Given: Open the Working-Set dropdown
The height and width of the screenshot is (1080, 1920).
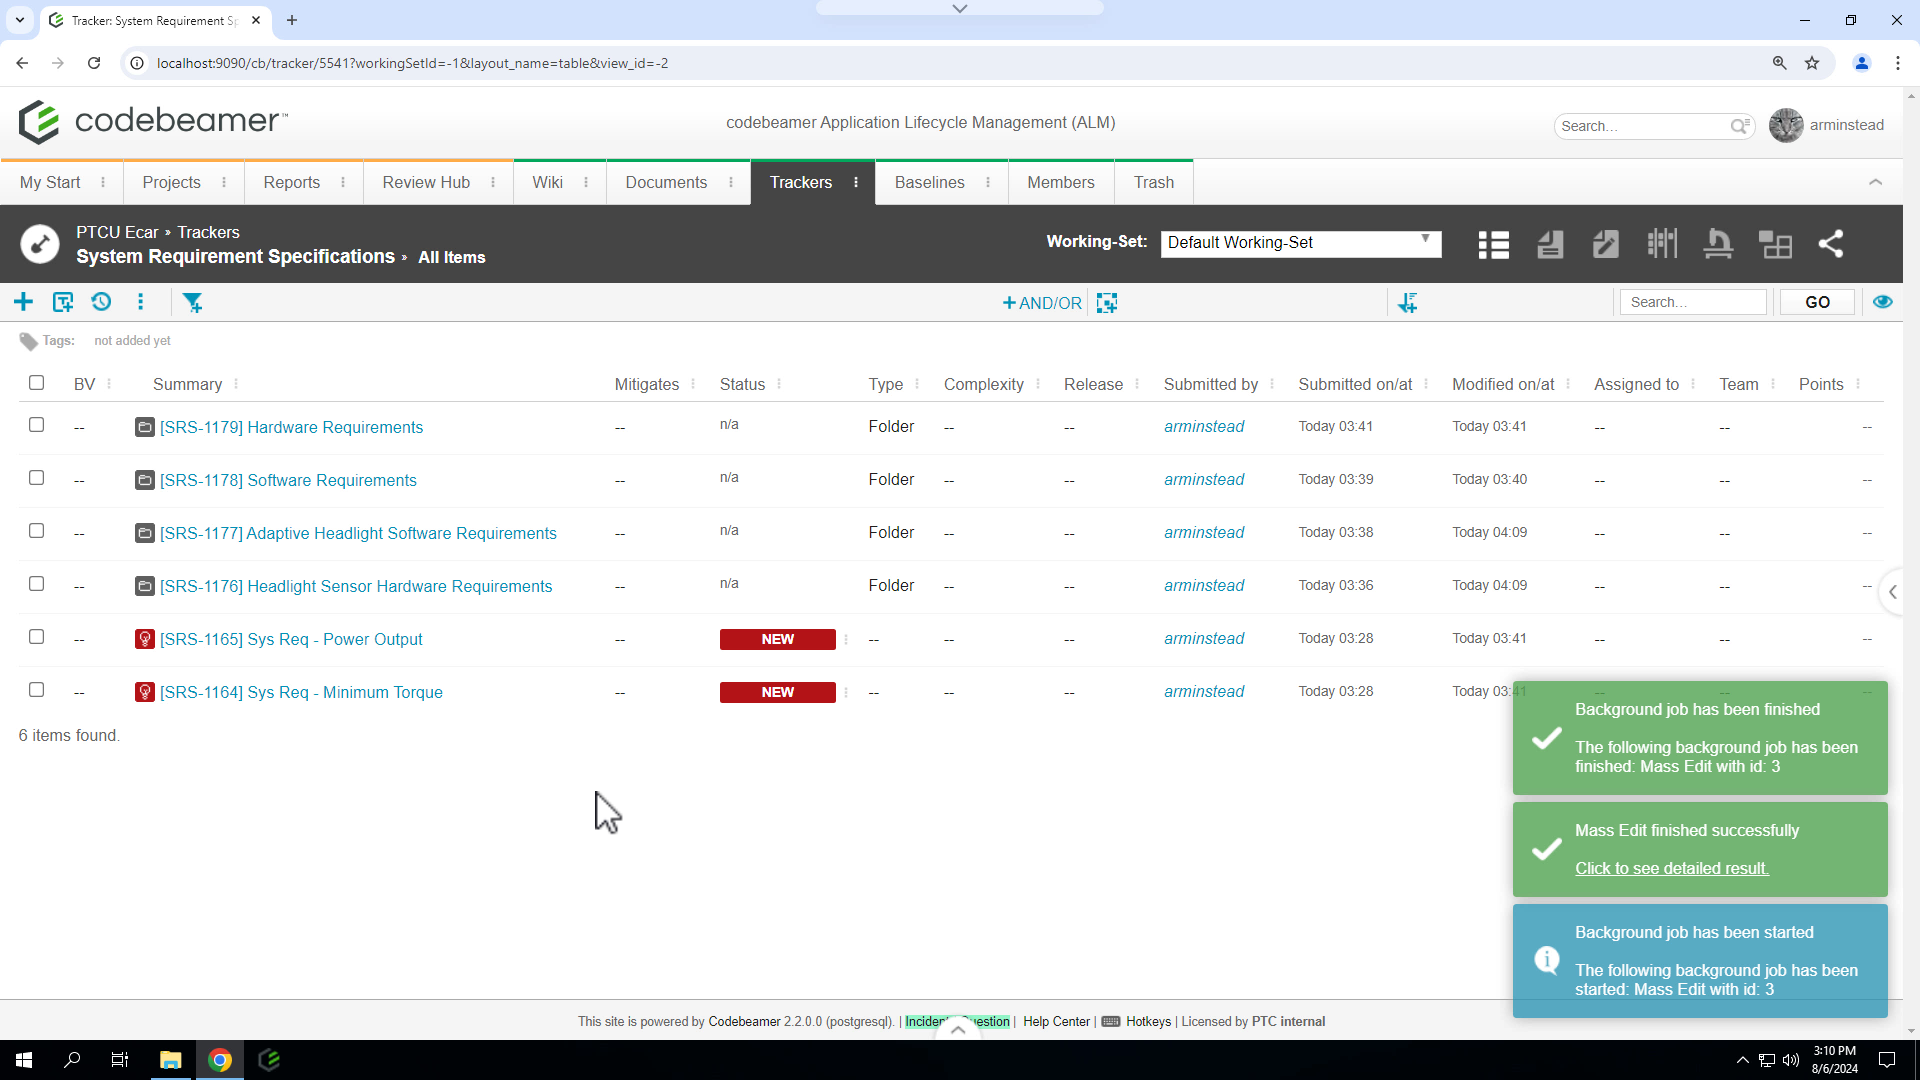Looking at the screenshot, I should (x=1301, y=243).
